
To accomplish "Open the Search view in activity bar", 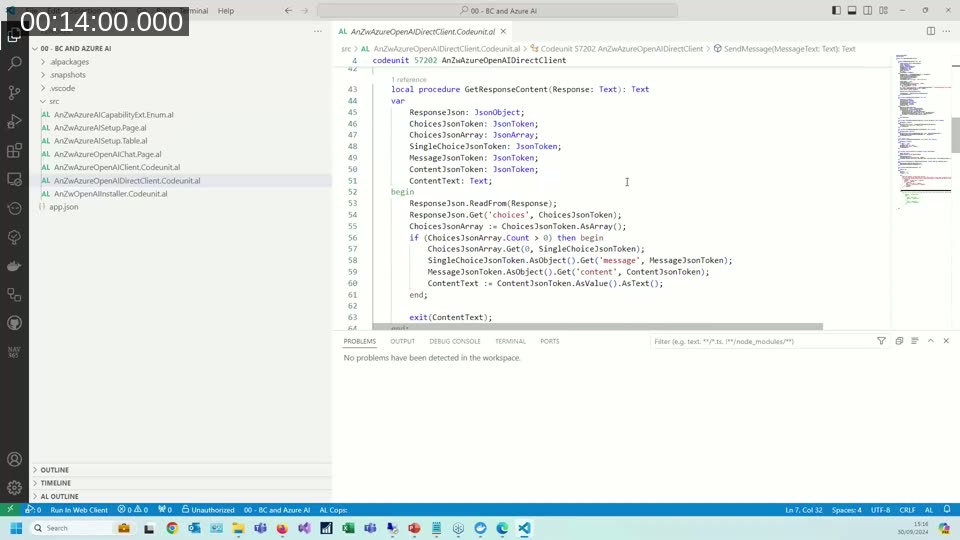I will 14,63.
